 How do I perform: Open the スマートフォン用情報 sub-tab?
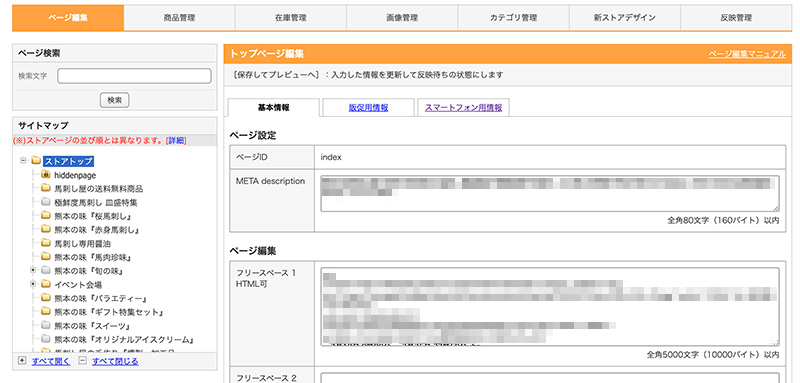point(463,108)
